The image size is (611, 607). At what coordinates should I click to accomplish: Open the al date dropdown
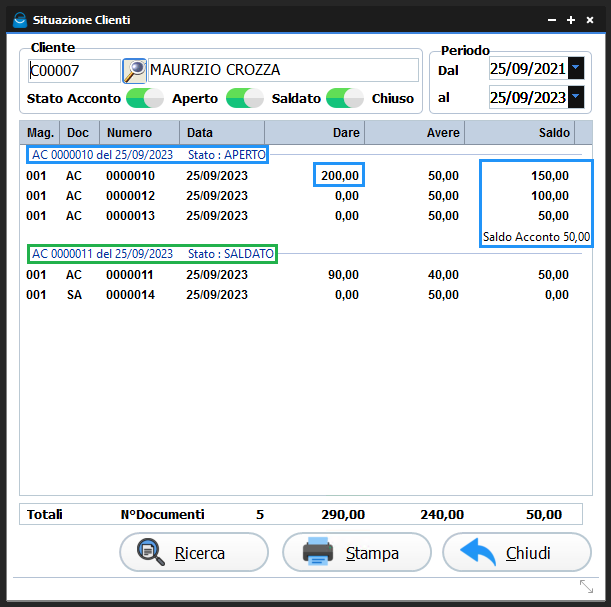(576, 97)
